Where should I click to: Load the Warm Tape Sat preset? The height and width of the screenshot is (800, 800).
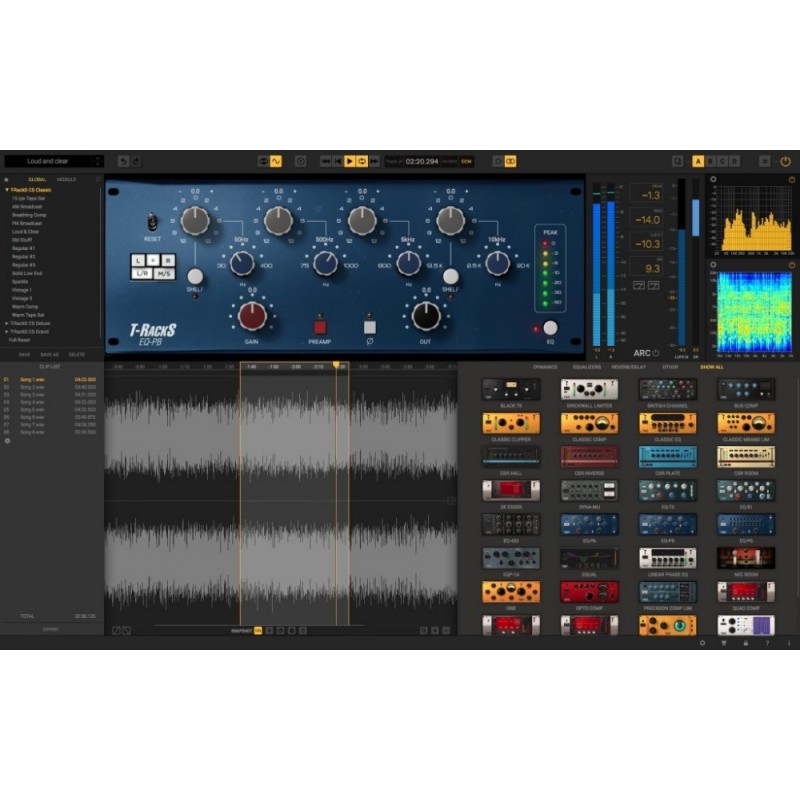[30, 314]
